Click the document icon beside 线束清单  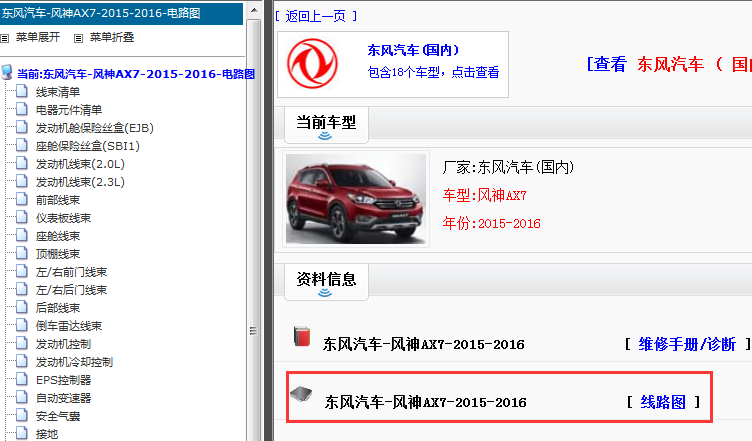point(22,91)
